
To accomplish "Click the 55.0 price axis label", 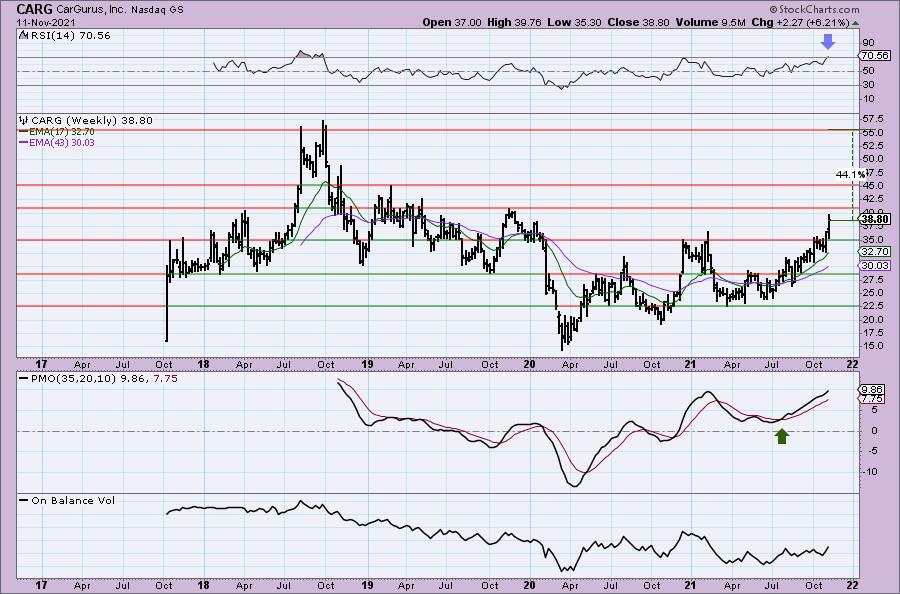I will [x=872, y=132].
